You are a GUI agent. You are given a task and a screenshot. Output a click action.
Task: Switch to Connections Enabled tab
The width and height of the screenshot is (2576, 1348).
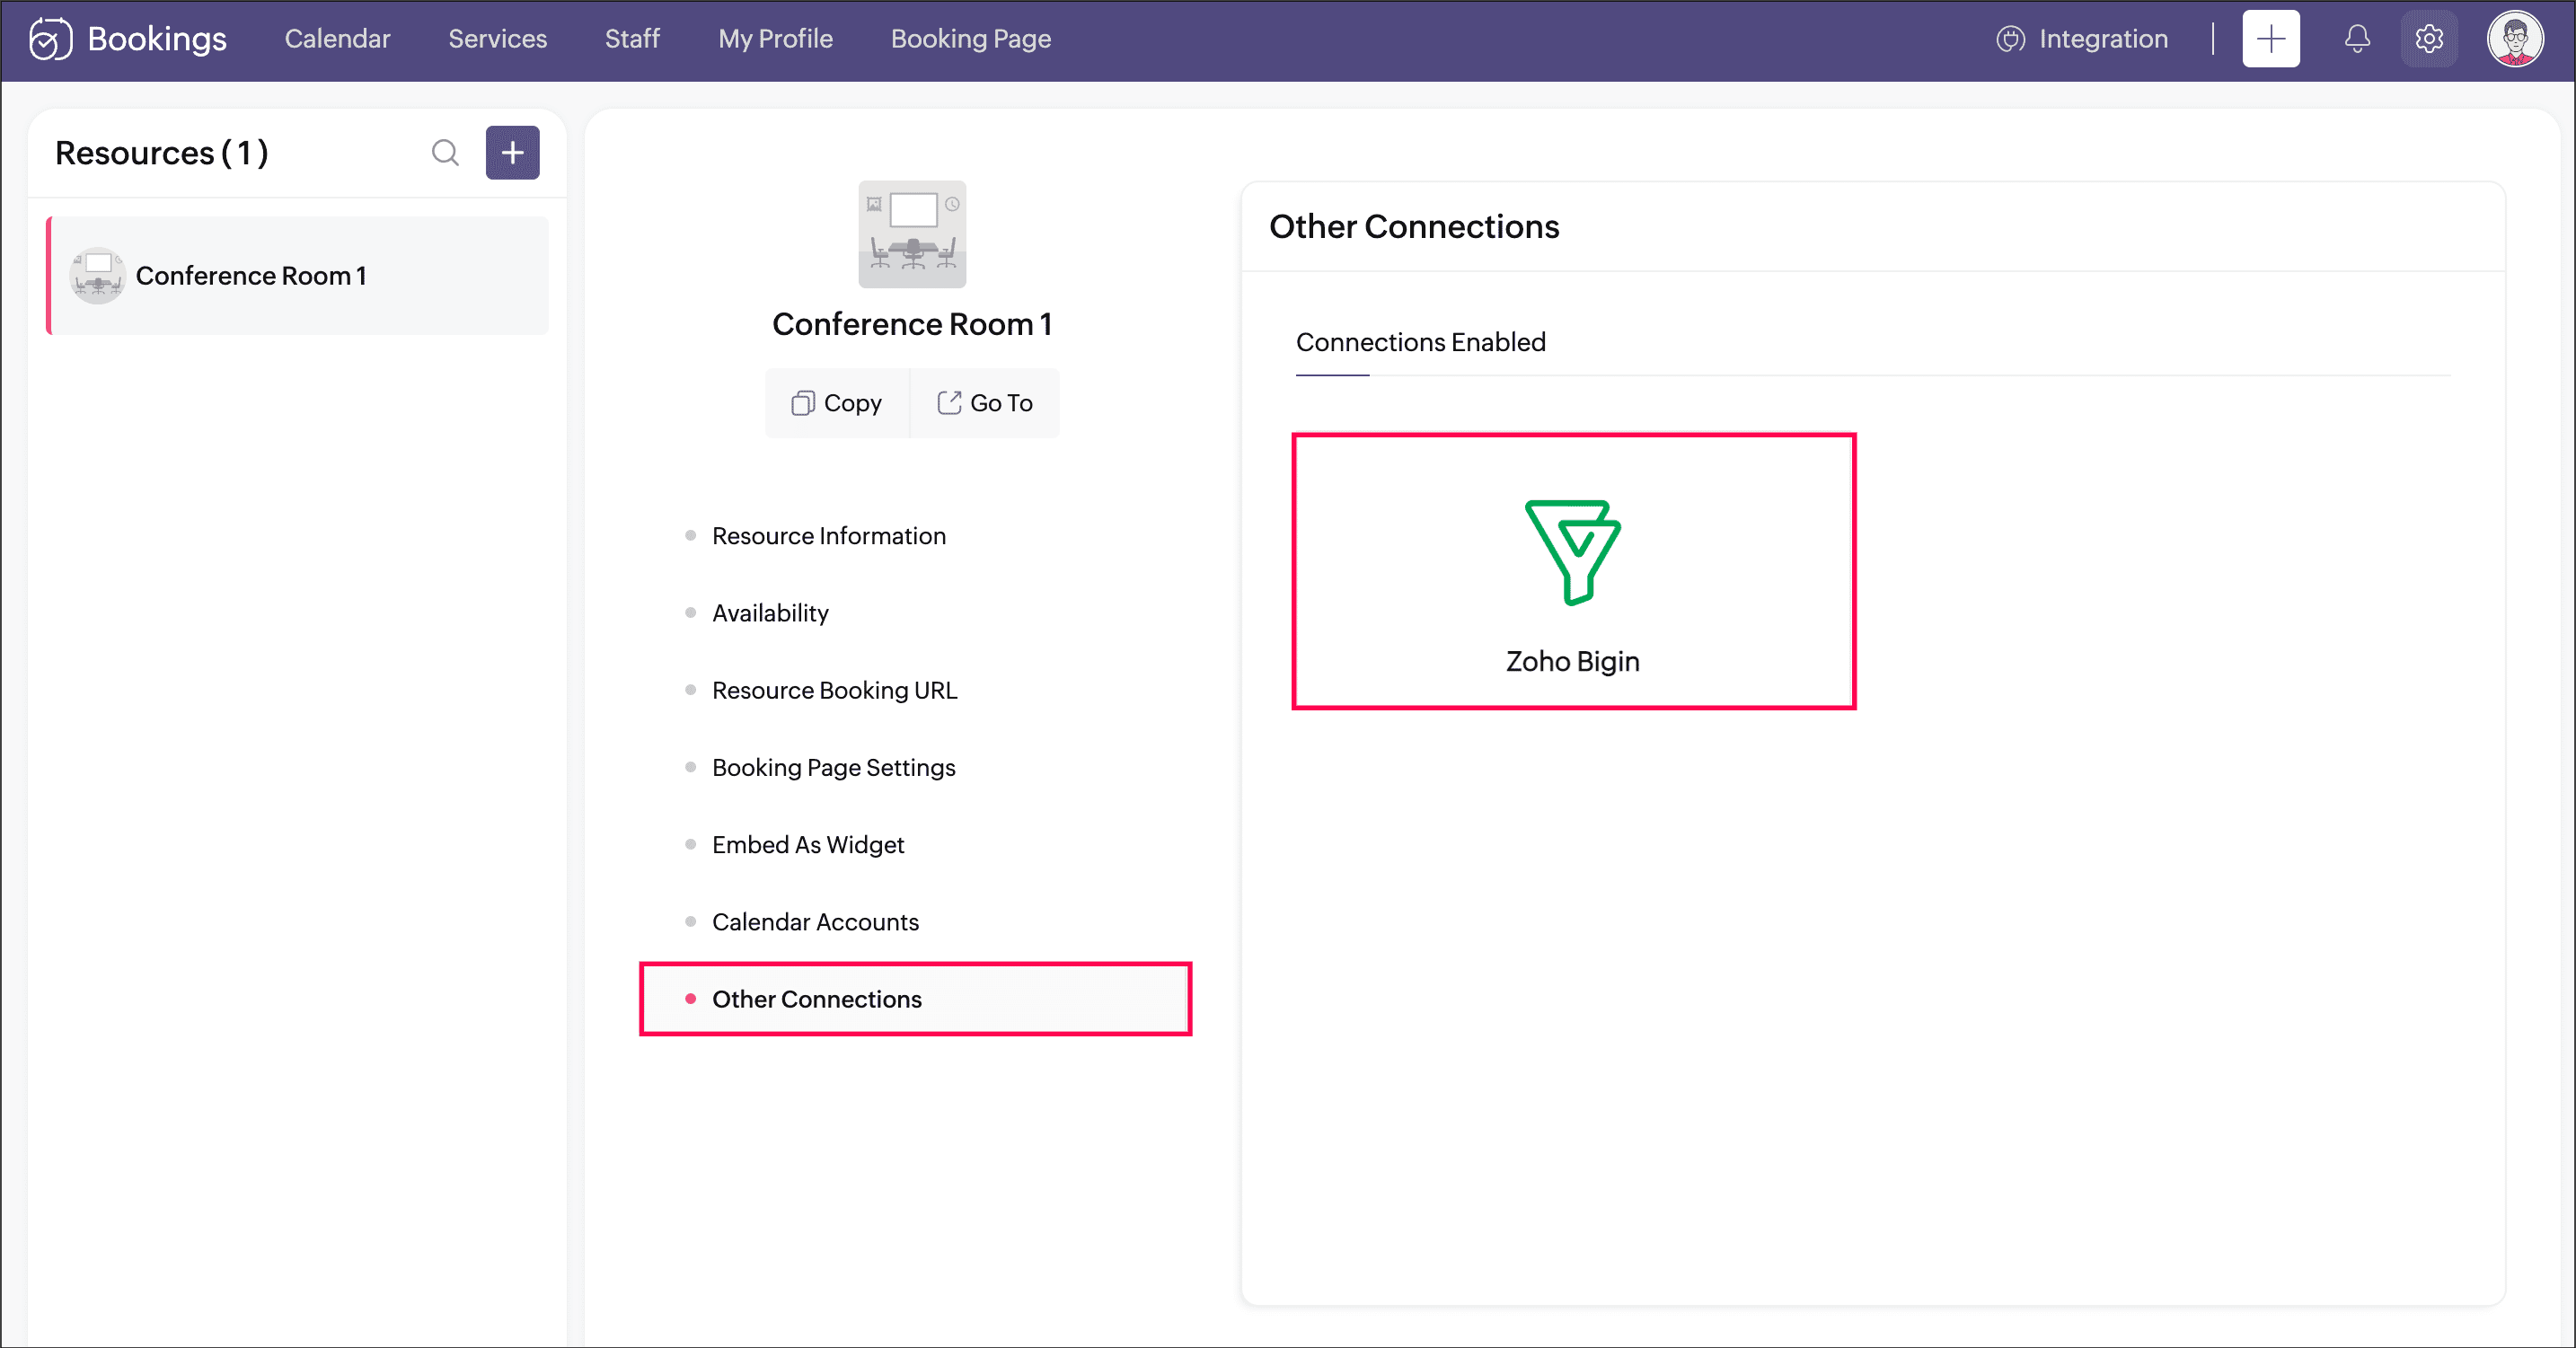[1420, 343]
